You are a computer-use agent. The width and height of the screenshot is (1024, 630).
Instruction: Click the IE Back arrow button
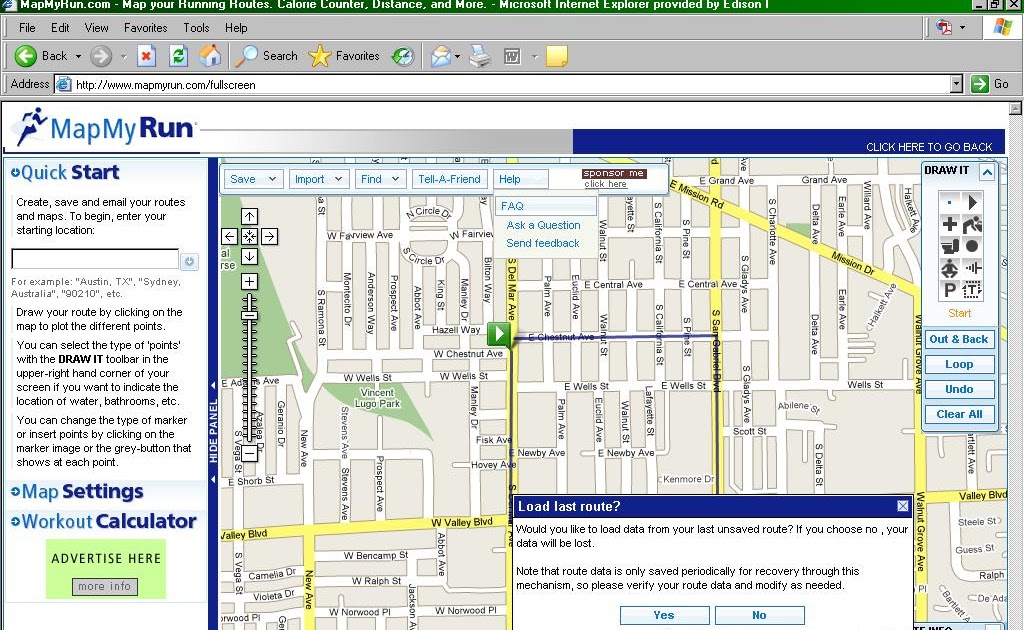(x=25, y=56)
